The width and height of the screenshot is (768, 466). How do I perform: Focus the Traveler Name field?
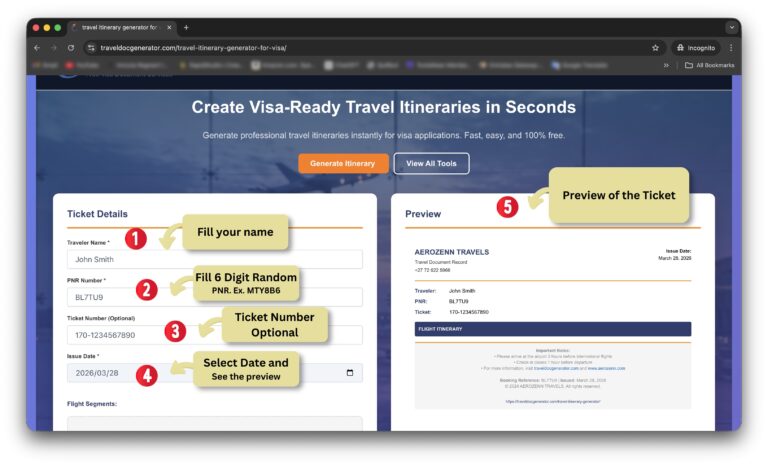[x=215, y=259]
